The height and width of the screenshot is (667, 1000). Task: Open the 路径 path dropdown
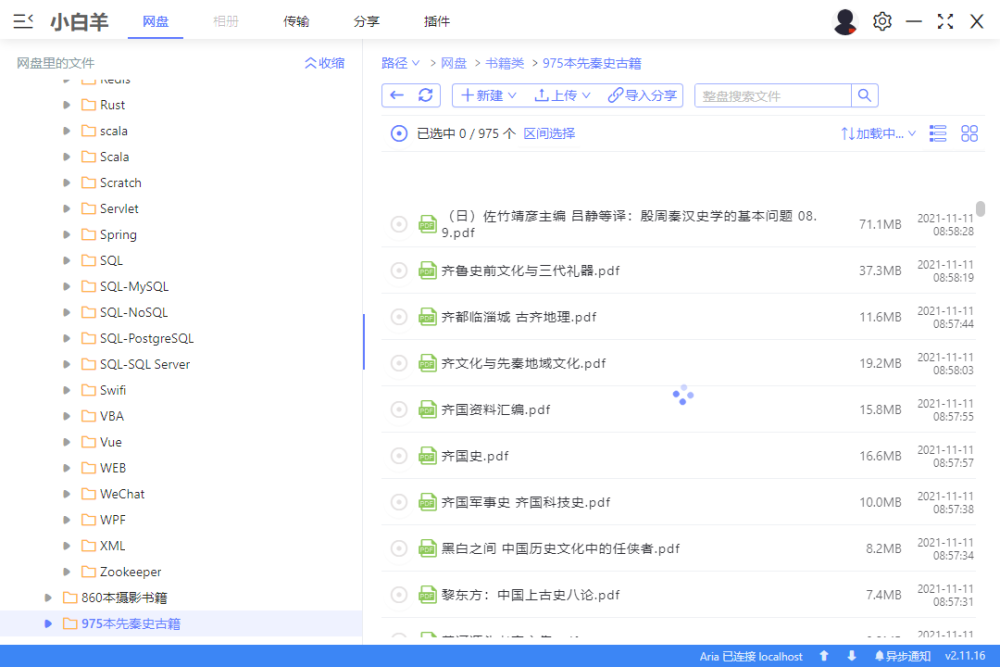pyautogui.click(x=401, y=63)
